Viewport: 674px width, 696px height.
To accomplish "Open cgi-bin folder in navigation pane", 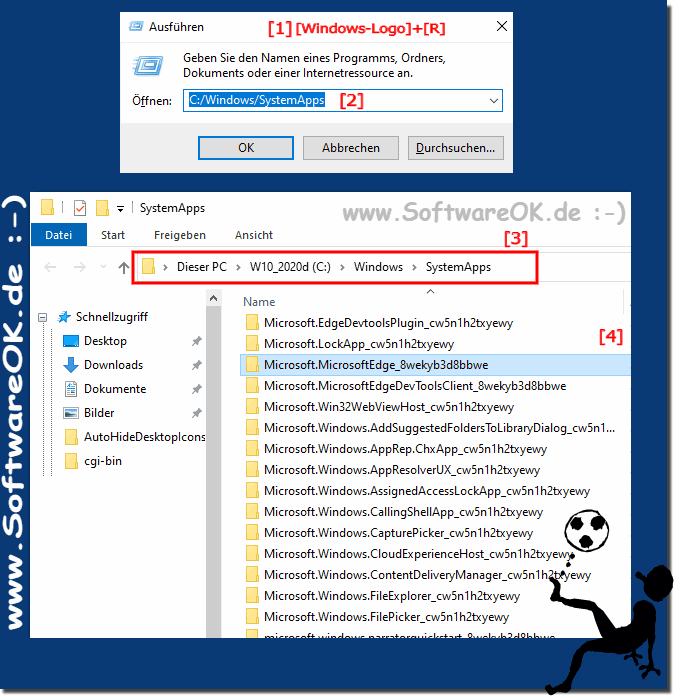I will coord(103,461).
